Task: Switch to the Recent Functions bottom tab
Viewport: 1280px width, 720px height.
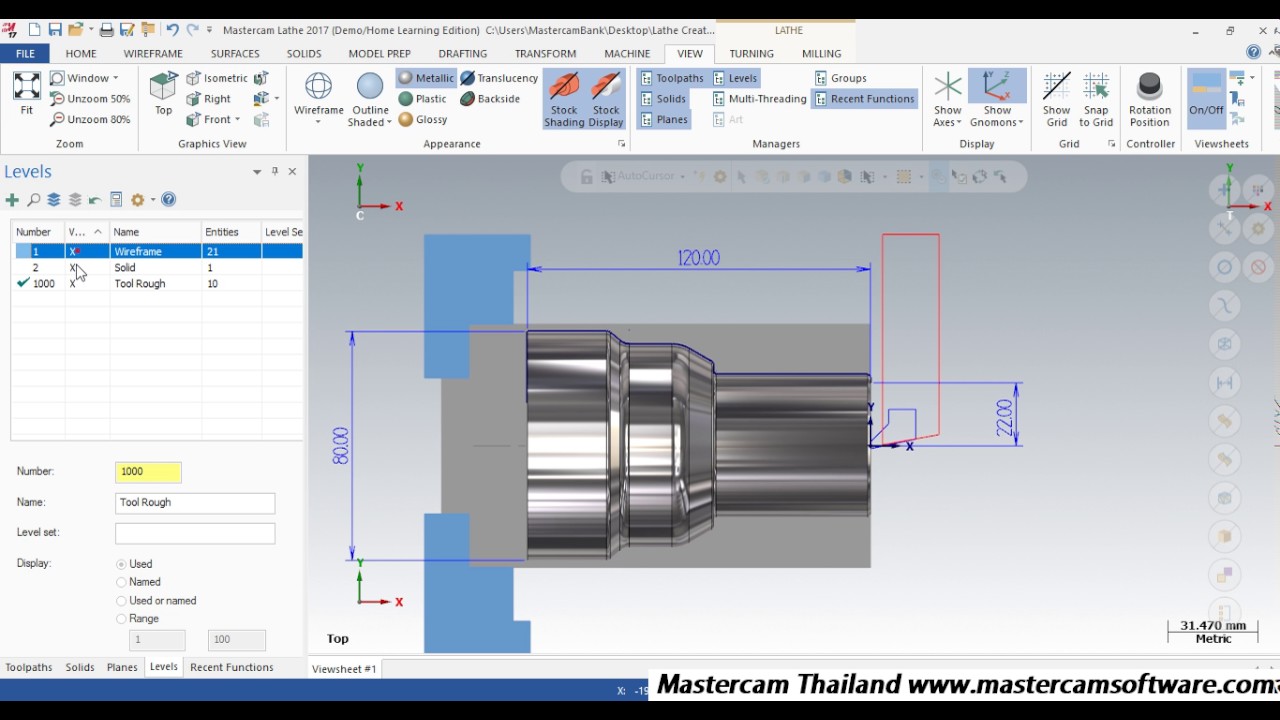Action: 231,667
